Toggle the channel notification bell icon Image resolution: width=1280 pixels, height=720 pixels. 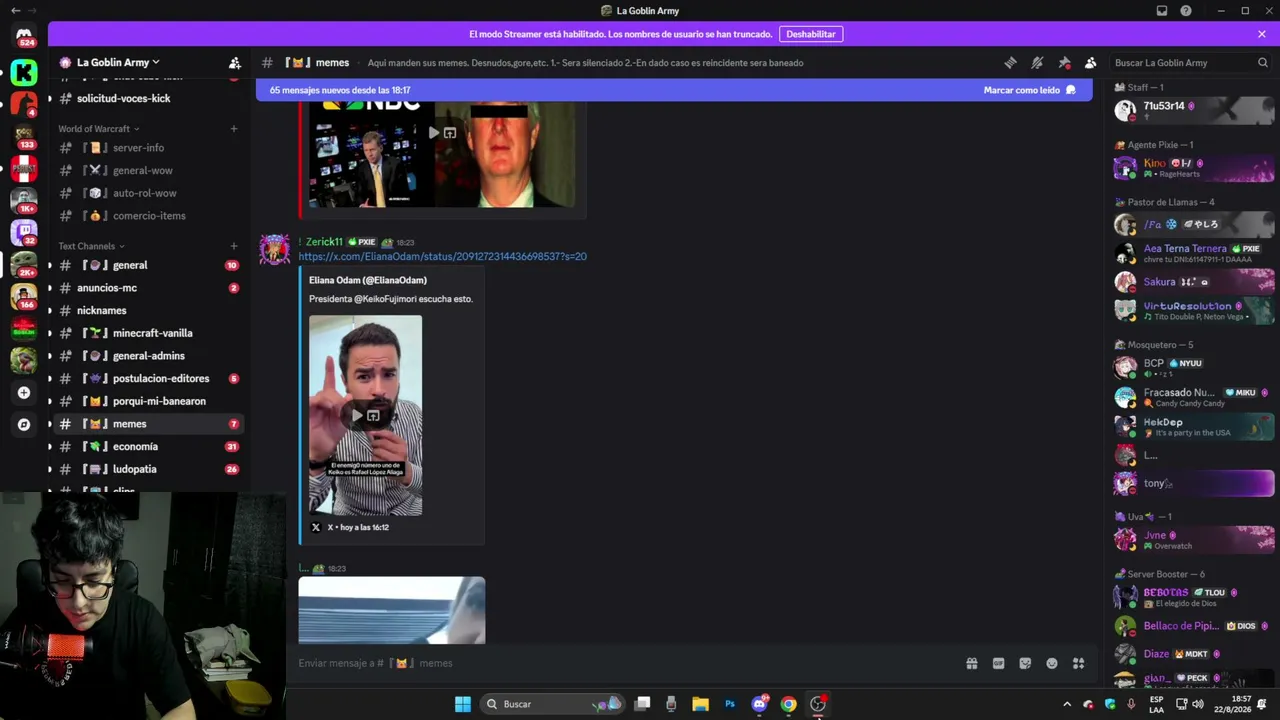1037,62
